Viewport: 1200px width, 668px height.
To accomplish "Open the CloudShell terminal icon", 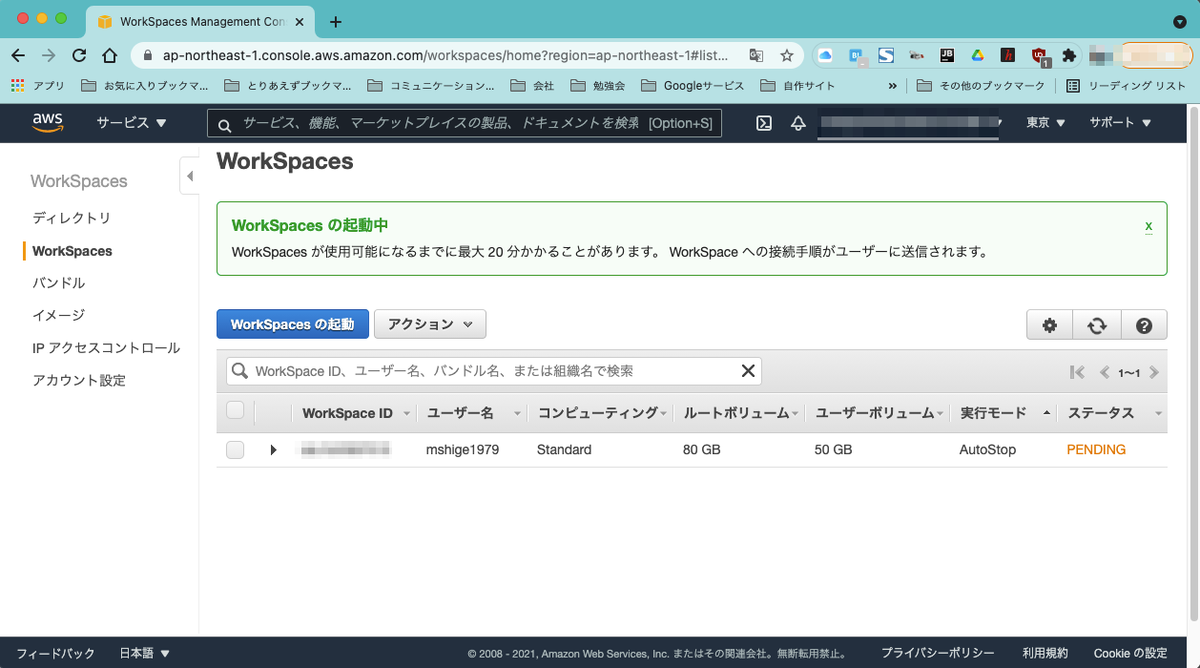I will (x=764, y=122).
